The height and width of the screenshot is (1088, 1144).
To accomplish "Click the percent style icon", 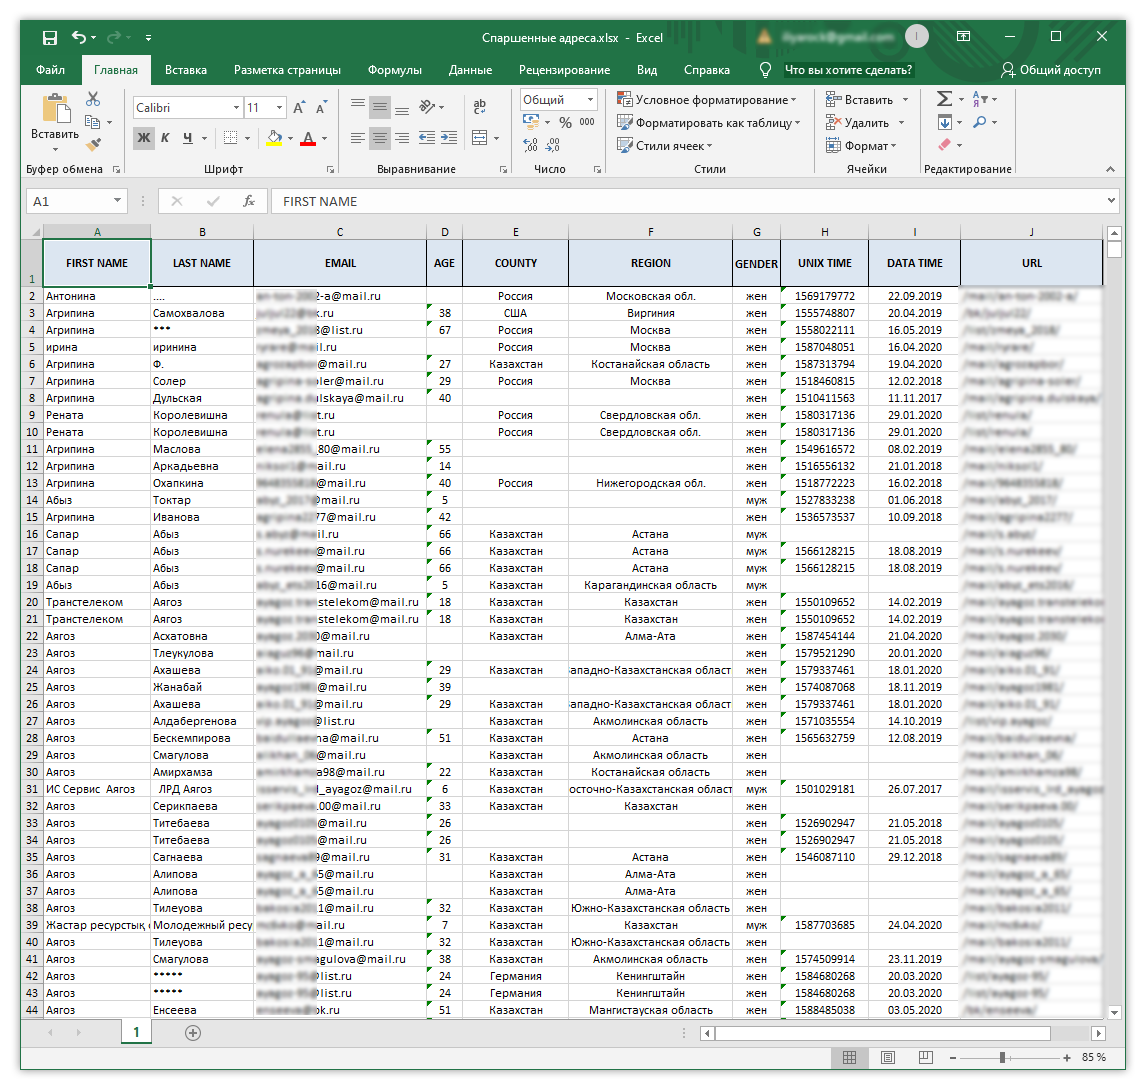I will (x=565, y=122).
